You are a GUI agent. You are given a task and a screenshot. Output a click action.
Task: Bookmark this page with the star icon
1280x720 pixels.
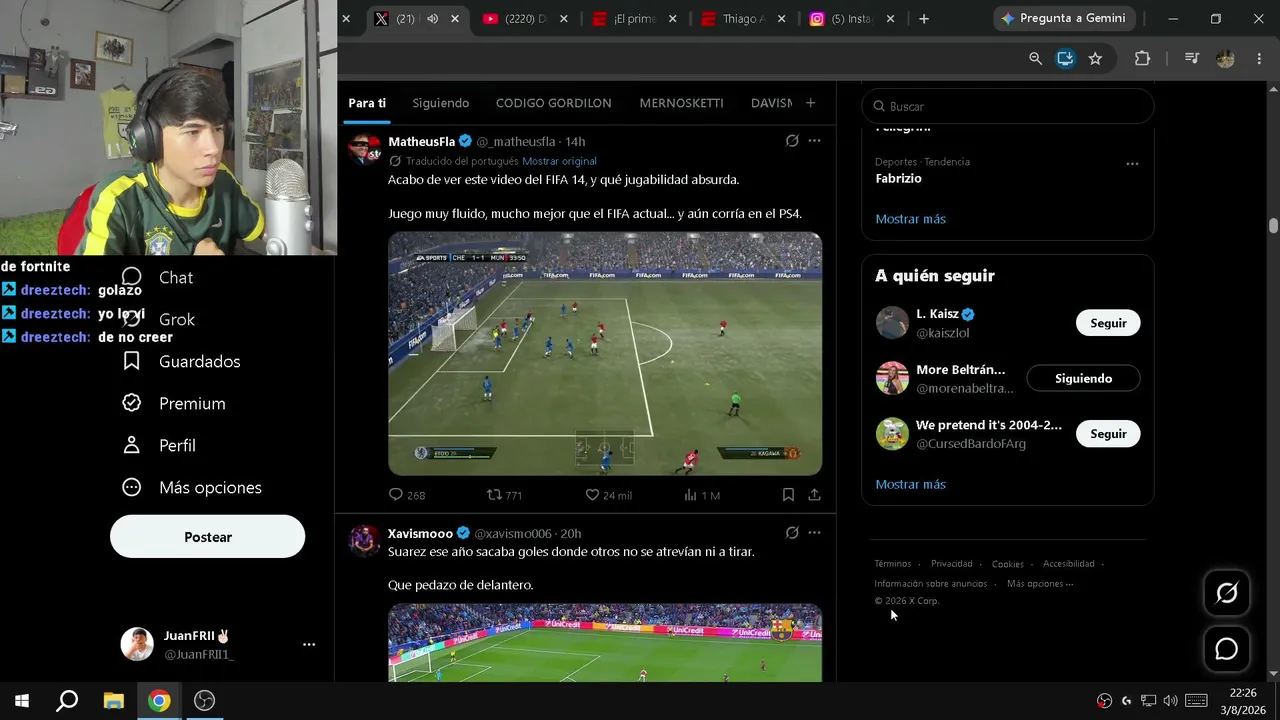point(1095,59)
